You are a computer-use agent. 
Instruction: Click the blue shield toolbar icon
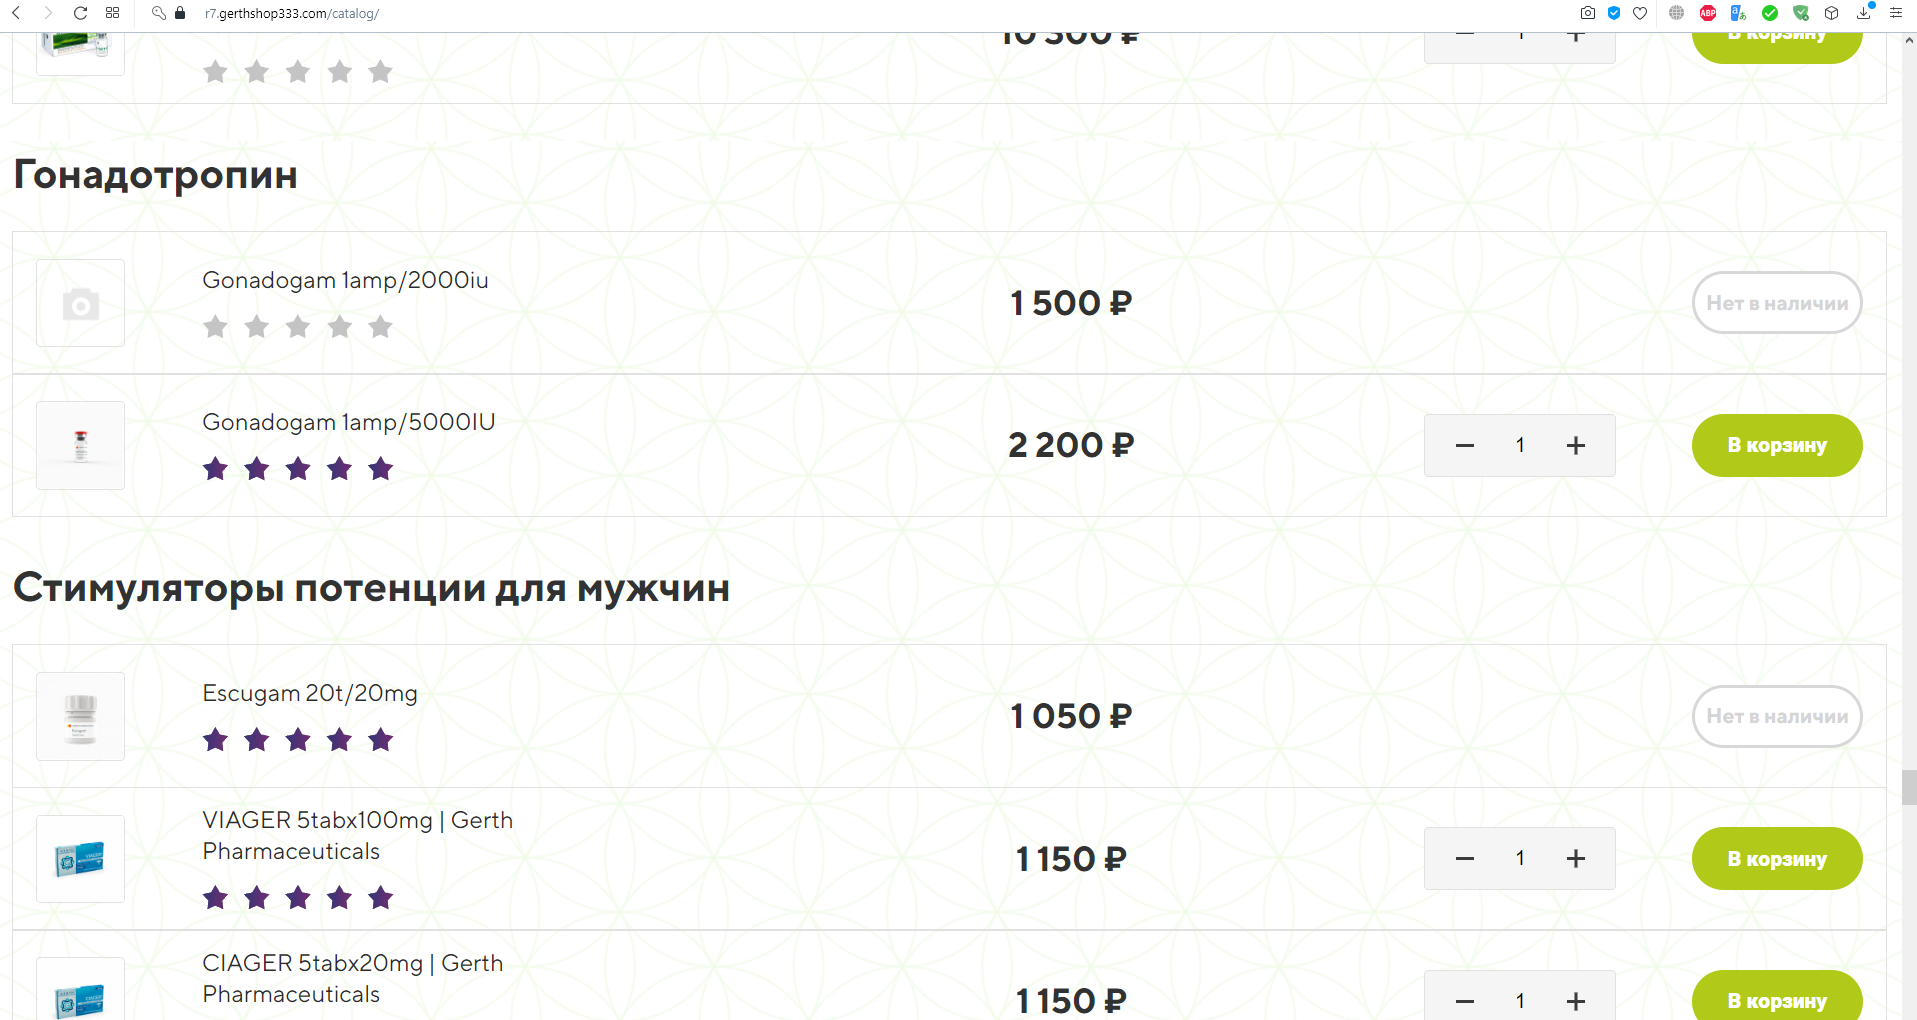1613,13
